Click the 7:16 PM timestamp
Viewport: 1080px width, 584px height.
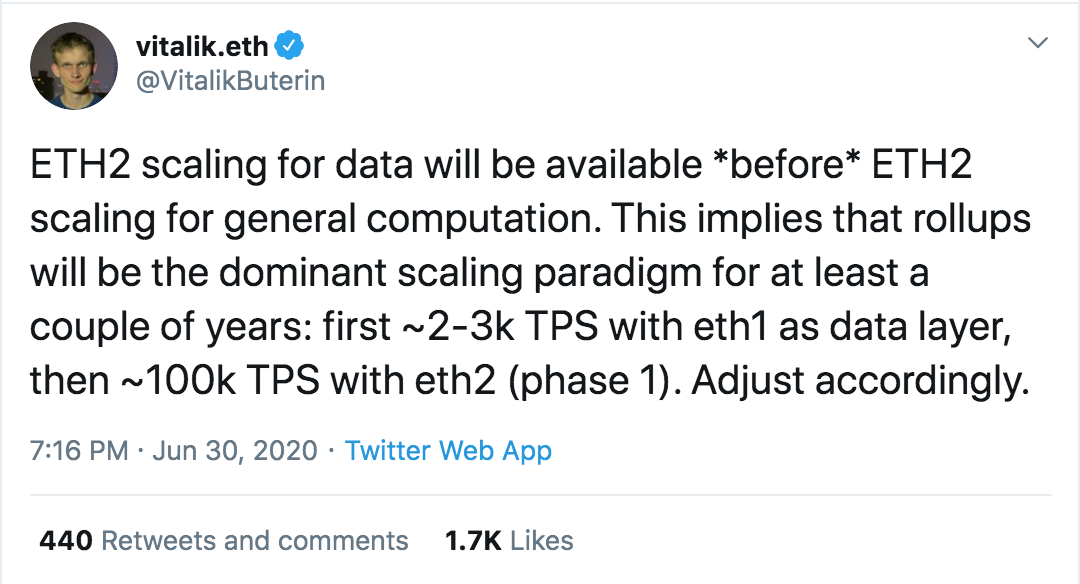[x=79, y=451]
